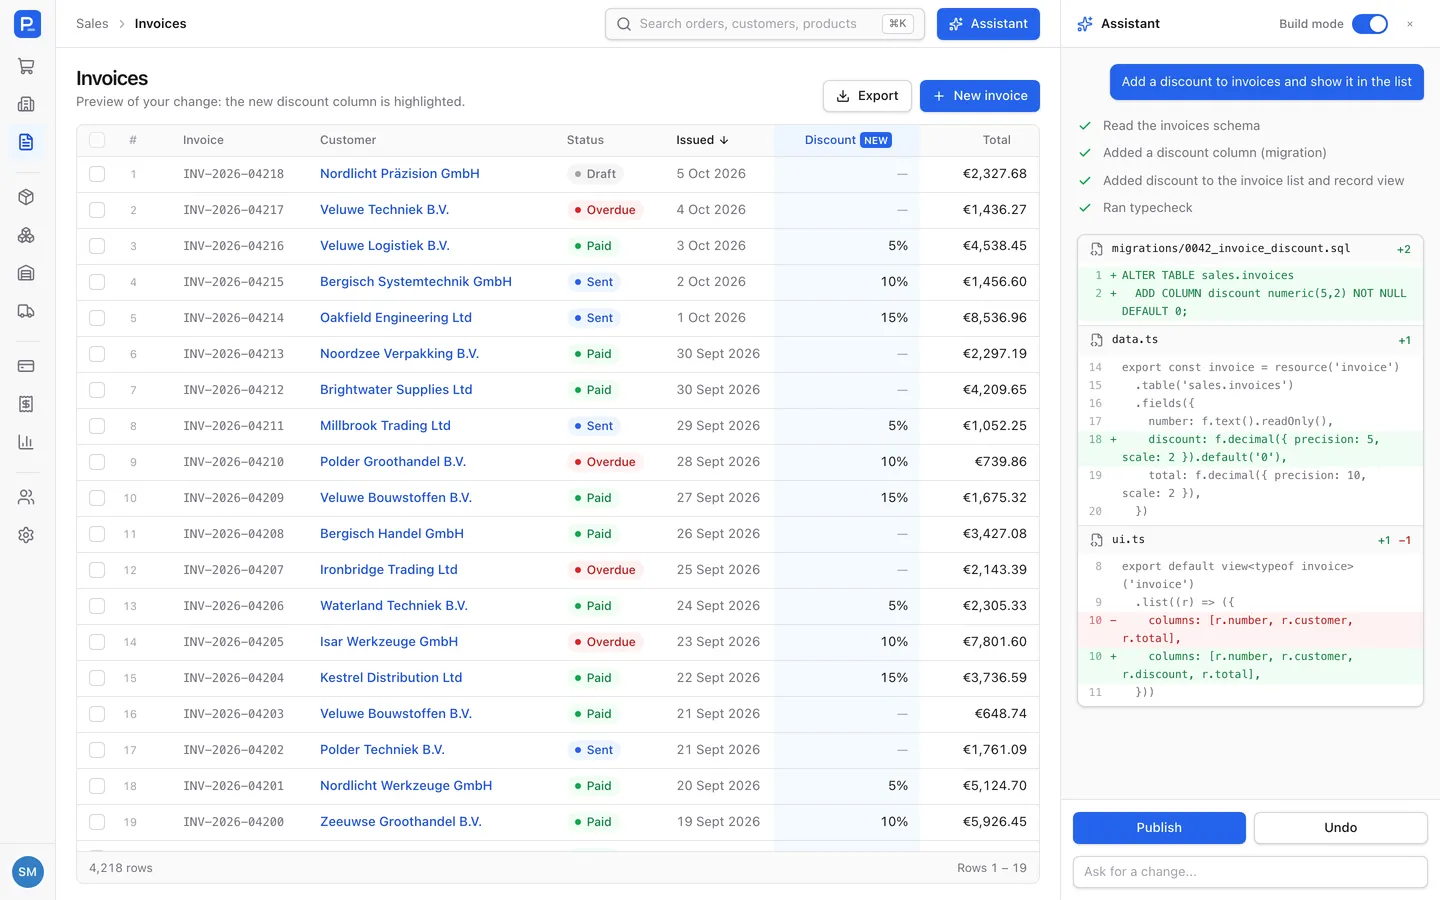Viewport: 1440px width, 900px height.
Task: Open customer Isar Werkzeuge GmbH
Action: pos(389,642)
